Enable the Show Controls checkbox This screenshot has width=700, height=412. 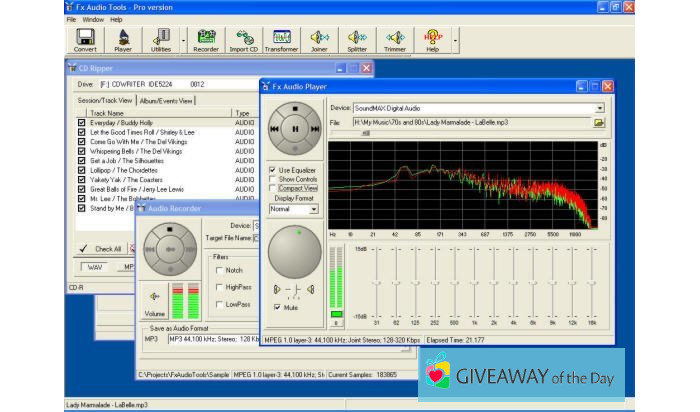[x=273, y=179]
